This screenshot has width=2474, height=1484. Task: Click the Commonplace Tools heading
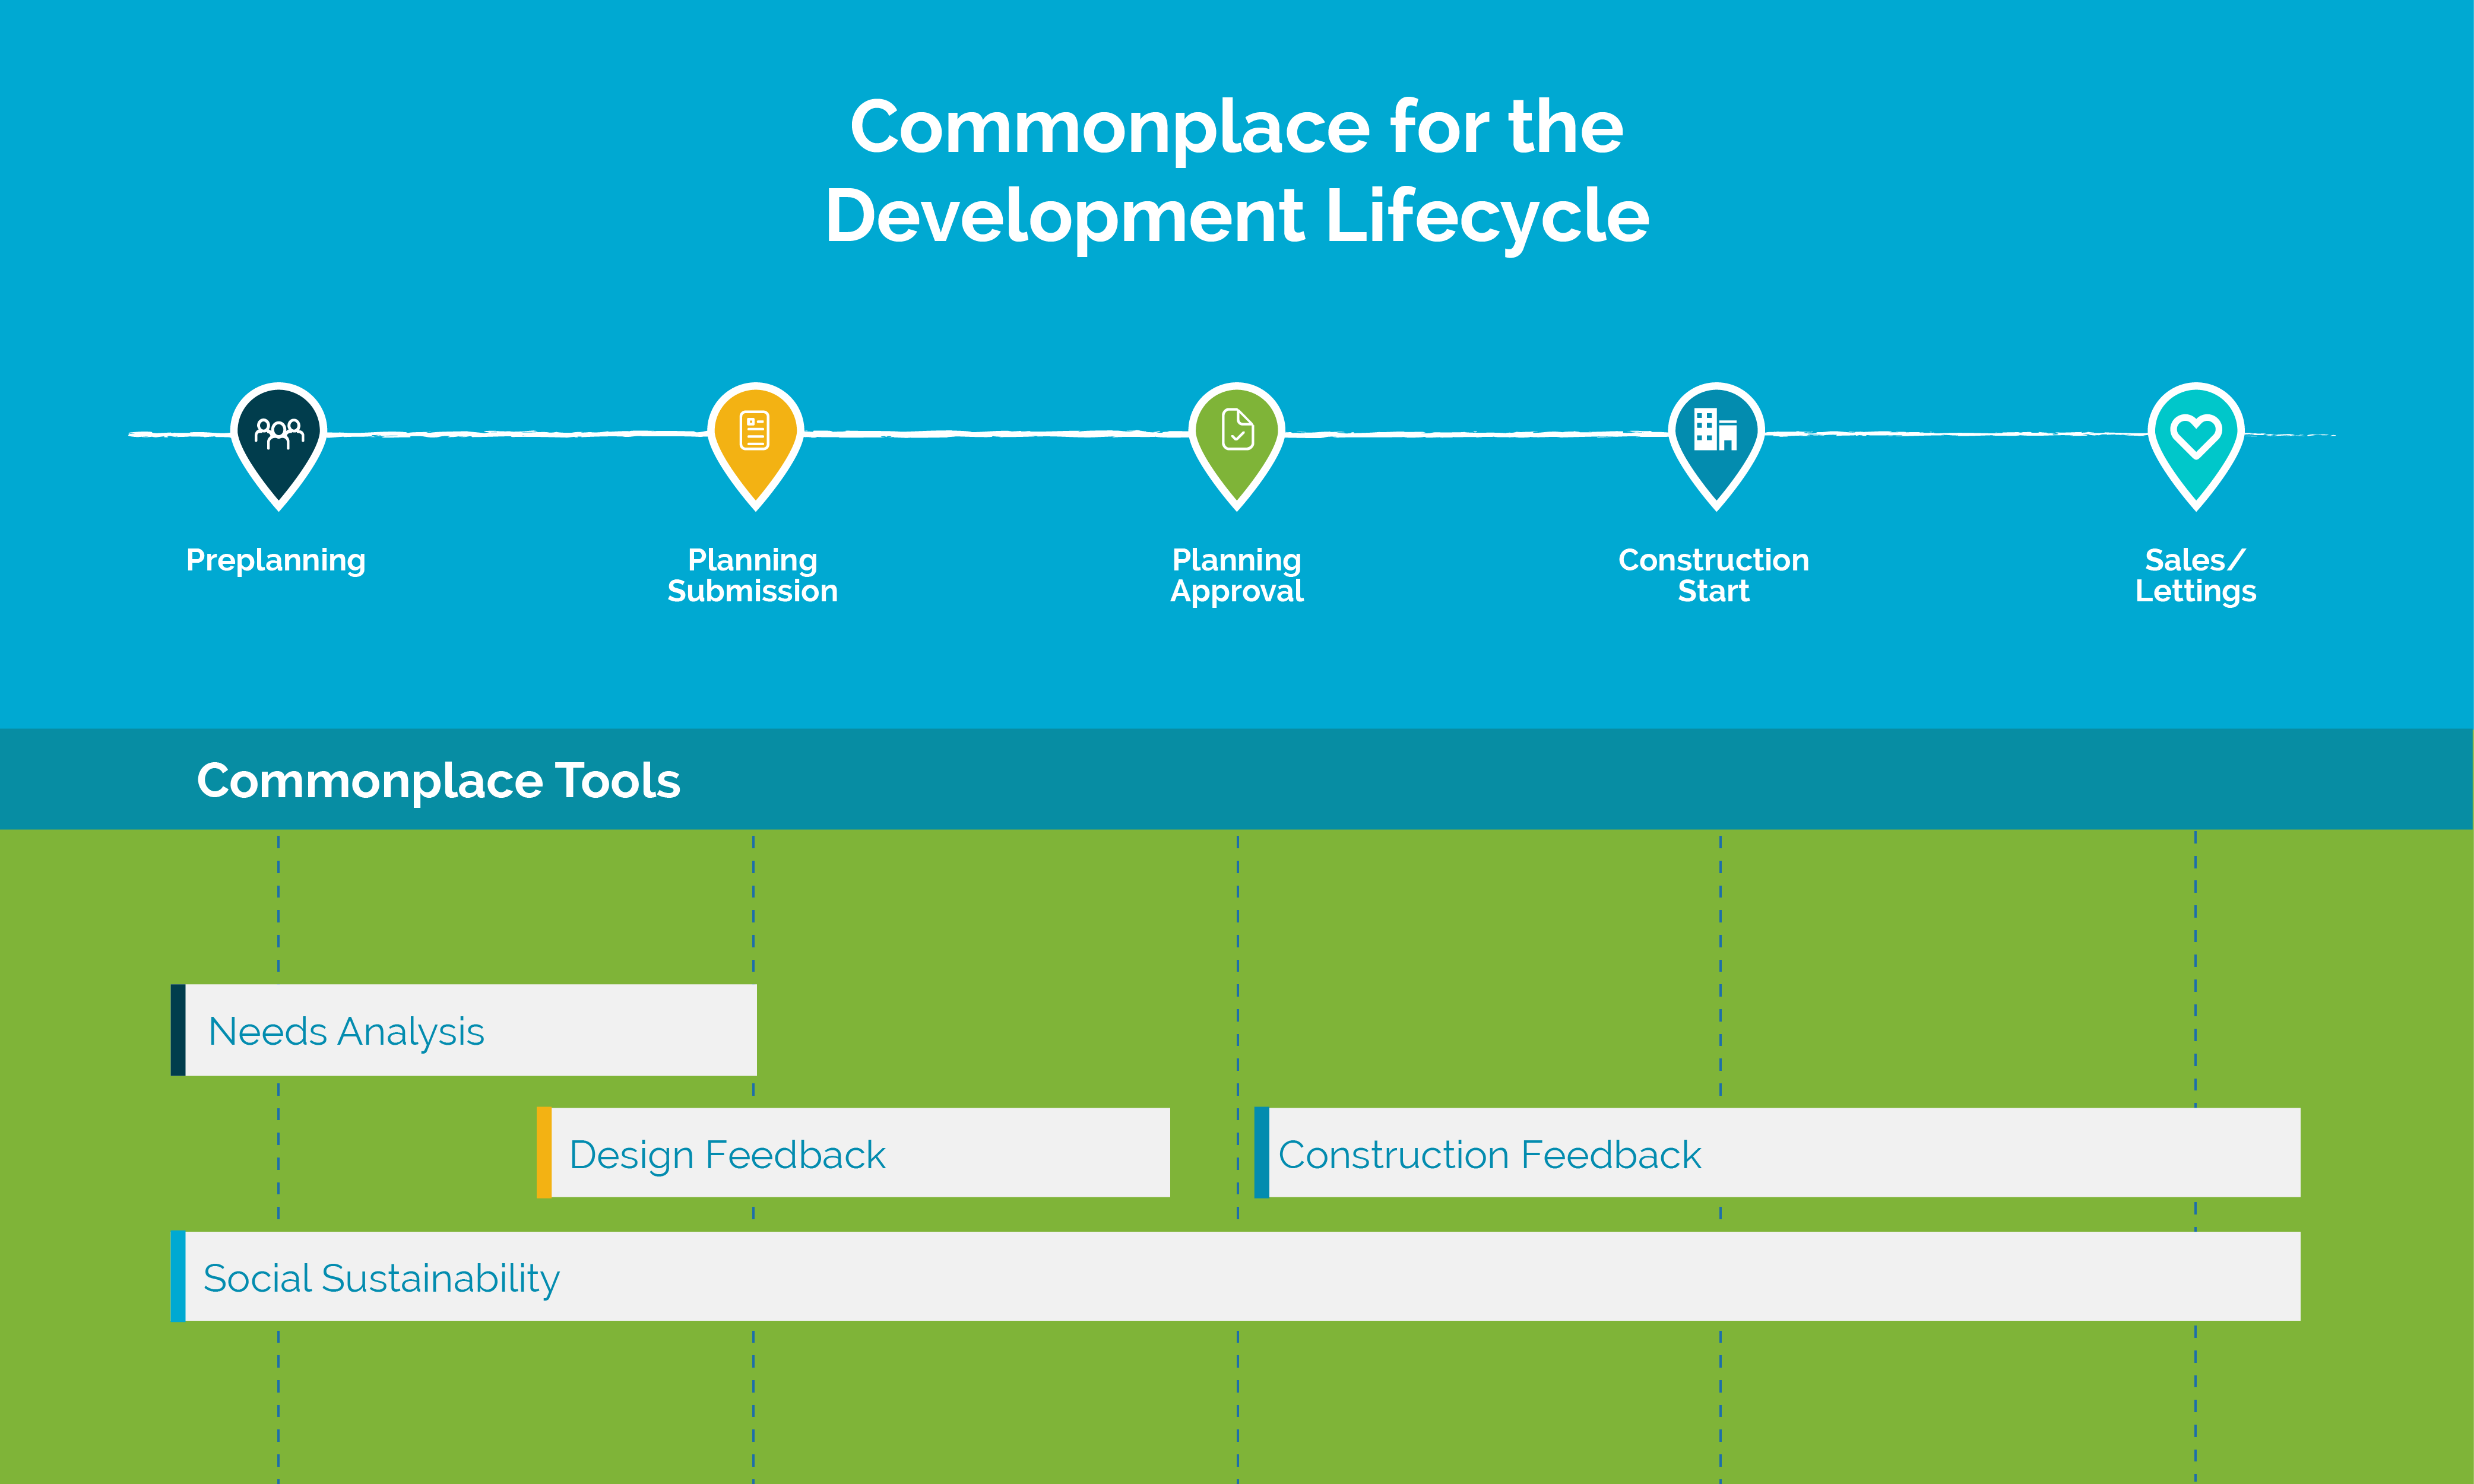coord(438,781)
